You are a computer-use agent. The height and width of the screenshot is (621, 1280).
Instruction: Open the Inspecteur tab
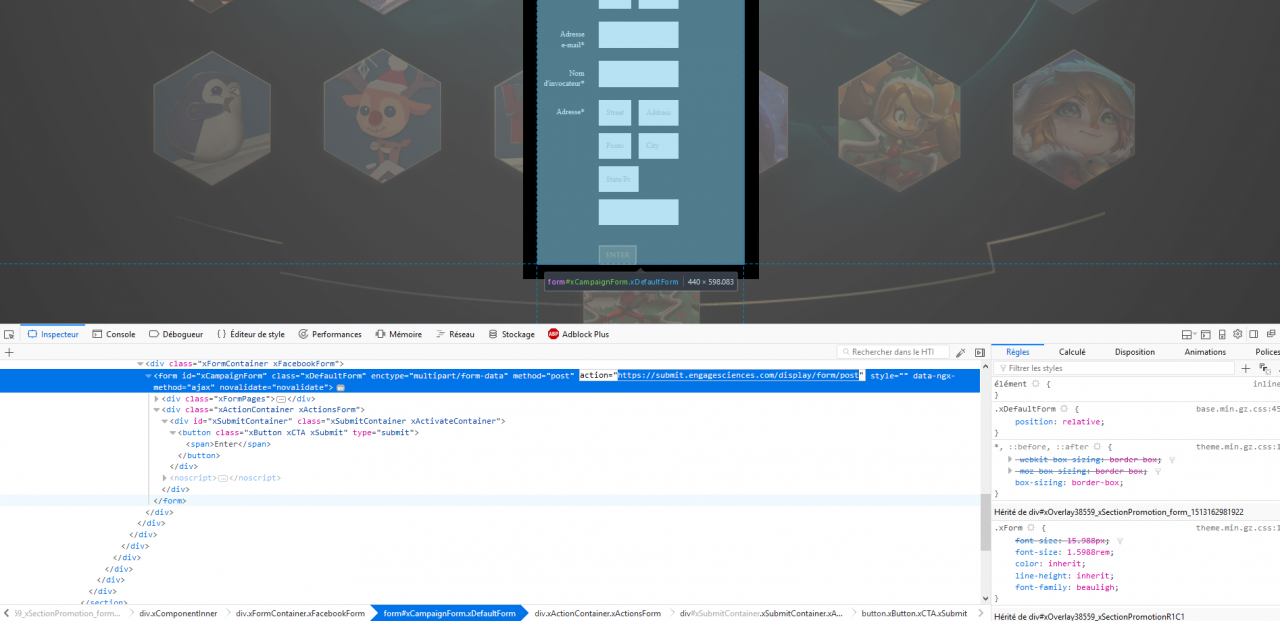click(53, 334)
